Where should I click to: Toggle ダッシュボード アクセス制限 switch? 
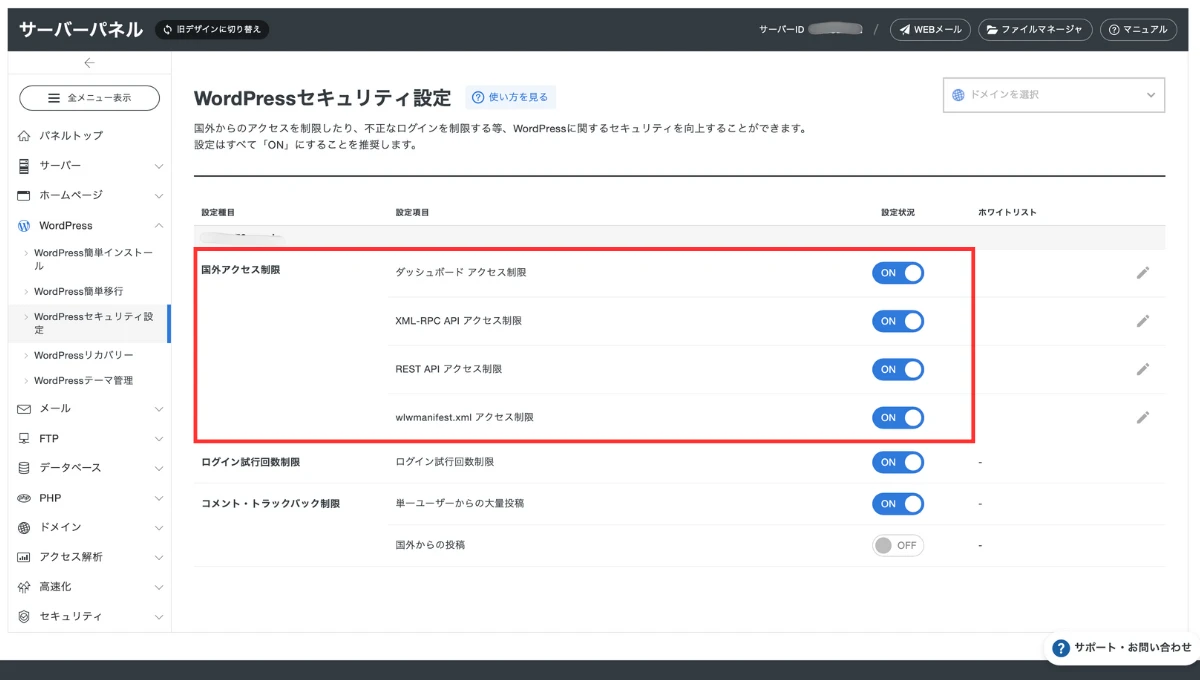898,273
